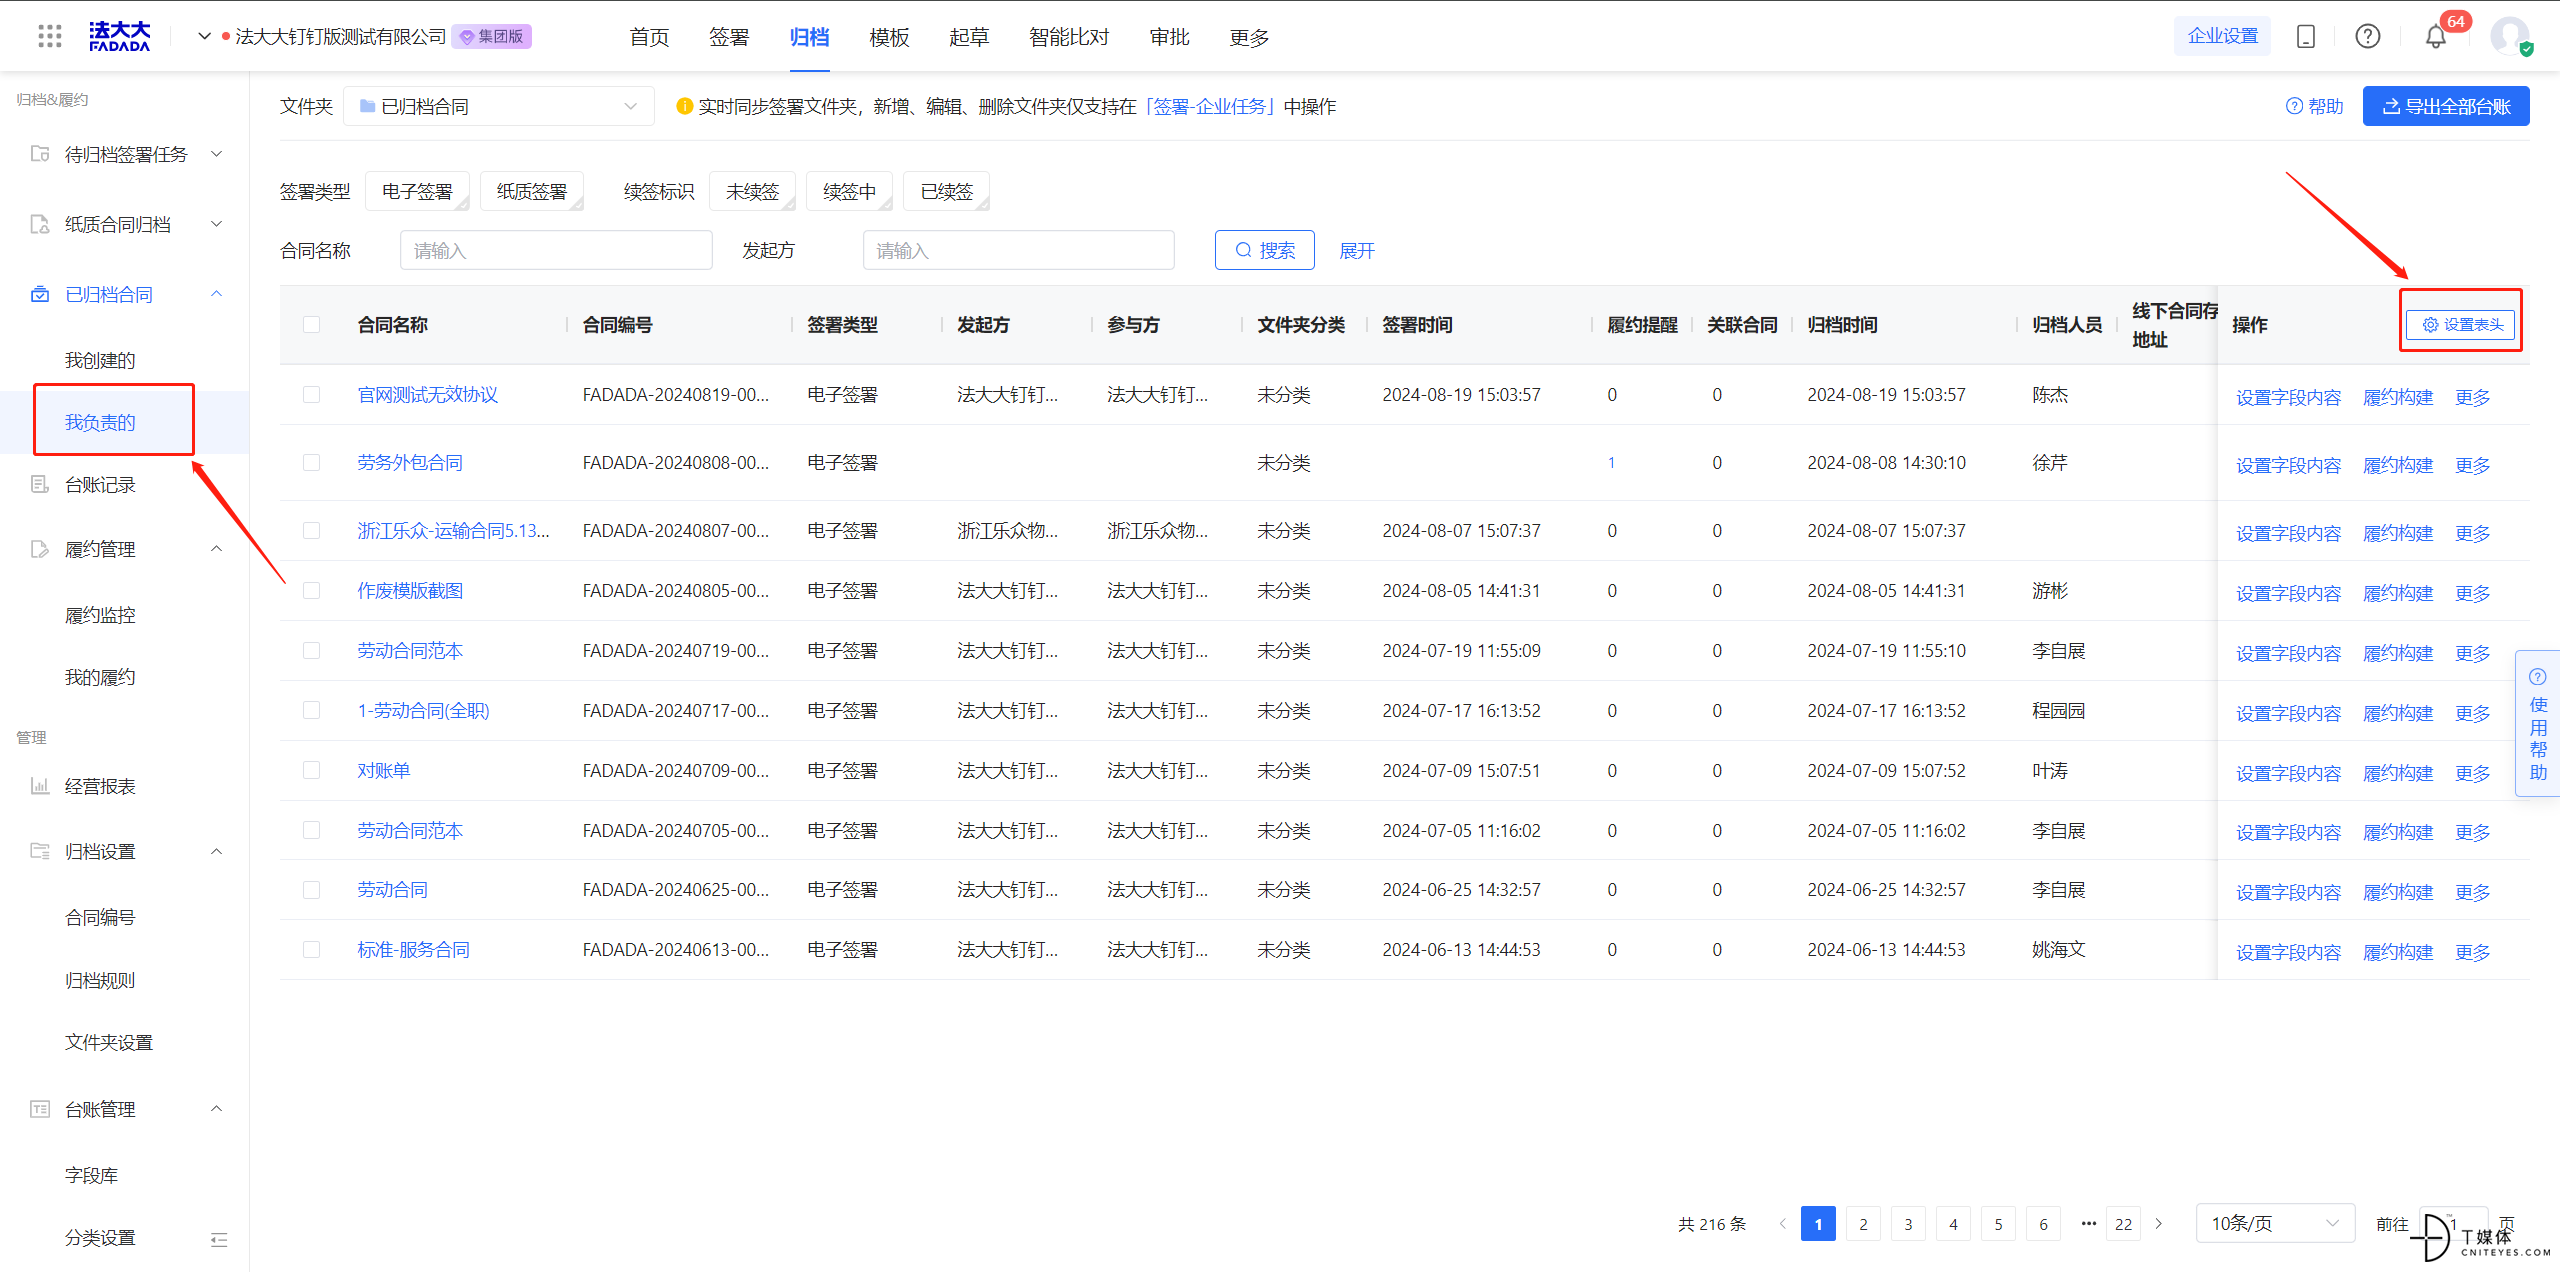Open the company switcher dropdown arrow

[x=204, y=37]
